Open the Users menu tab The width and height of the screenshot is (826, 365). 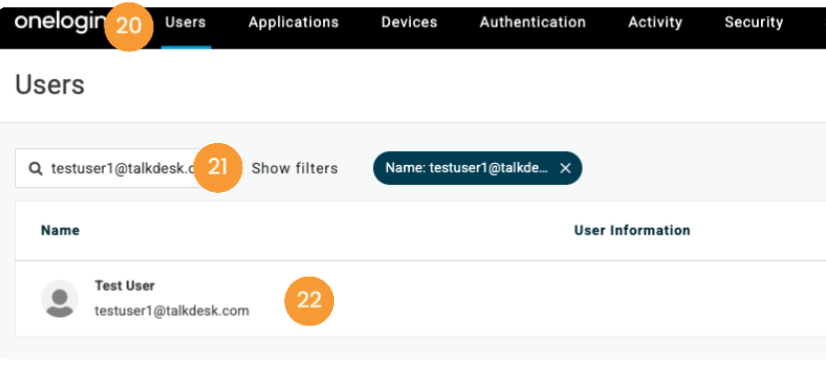pyautogui.click(x=185, y=22)
